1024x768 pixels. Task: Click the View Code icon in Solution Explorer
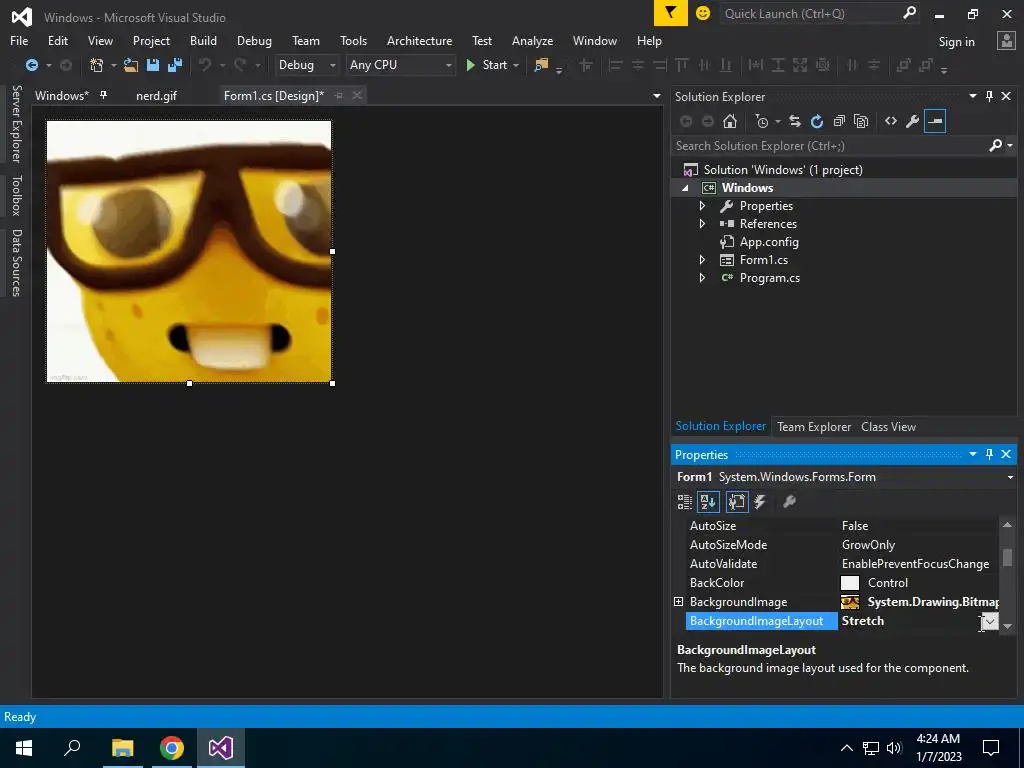click(891, 121)
